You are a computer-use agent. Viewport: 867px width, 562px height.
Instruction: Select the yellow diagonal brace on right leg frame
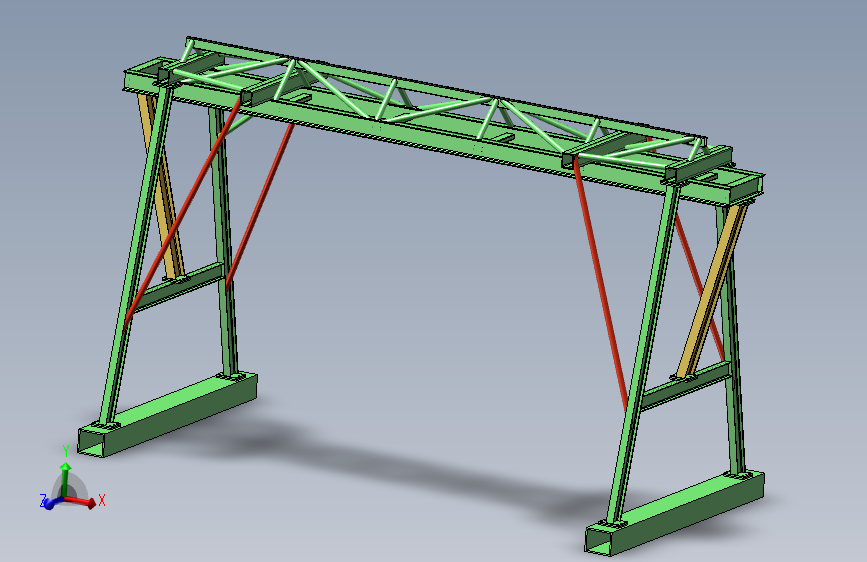[712, 292]
